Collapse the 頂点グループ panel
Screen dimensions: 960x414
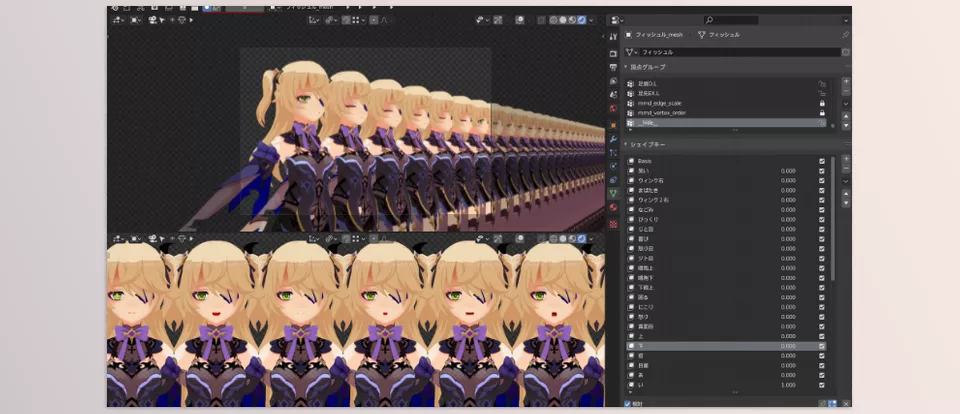[x=626, y=67]
